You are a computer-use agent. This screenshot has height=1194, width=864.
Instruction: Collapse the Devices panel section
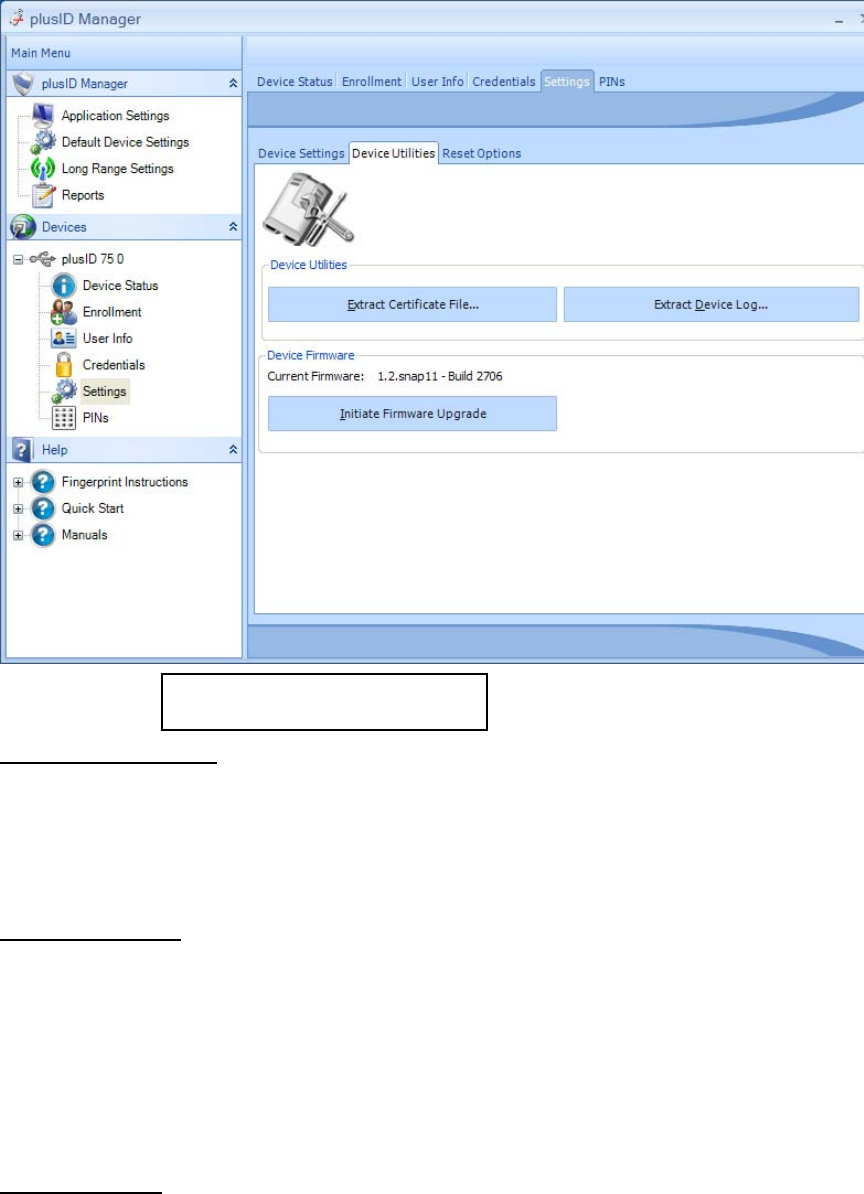(x=233, y=226)
